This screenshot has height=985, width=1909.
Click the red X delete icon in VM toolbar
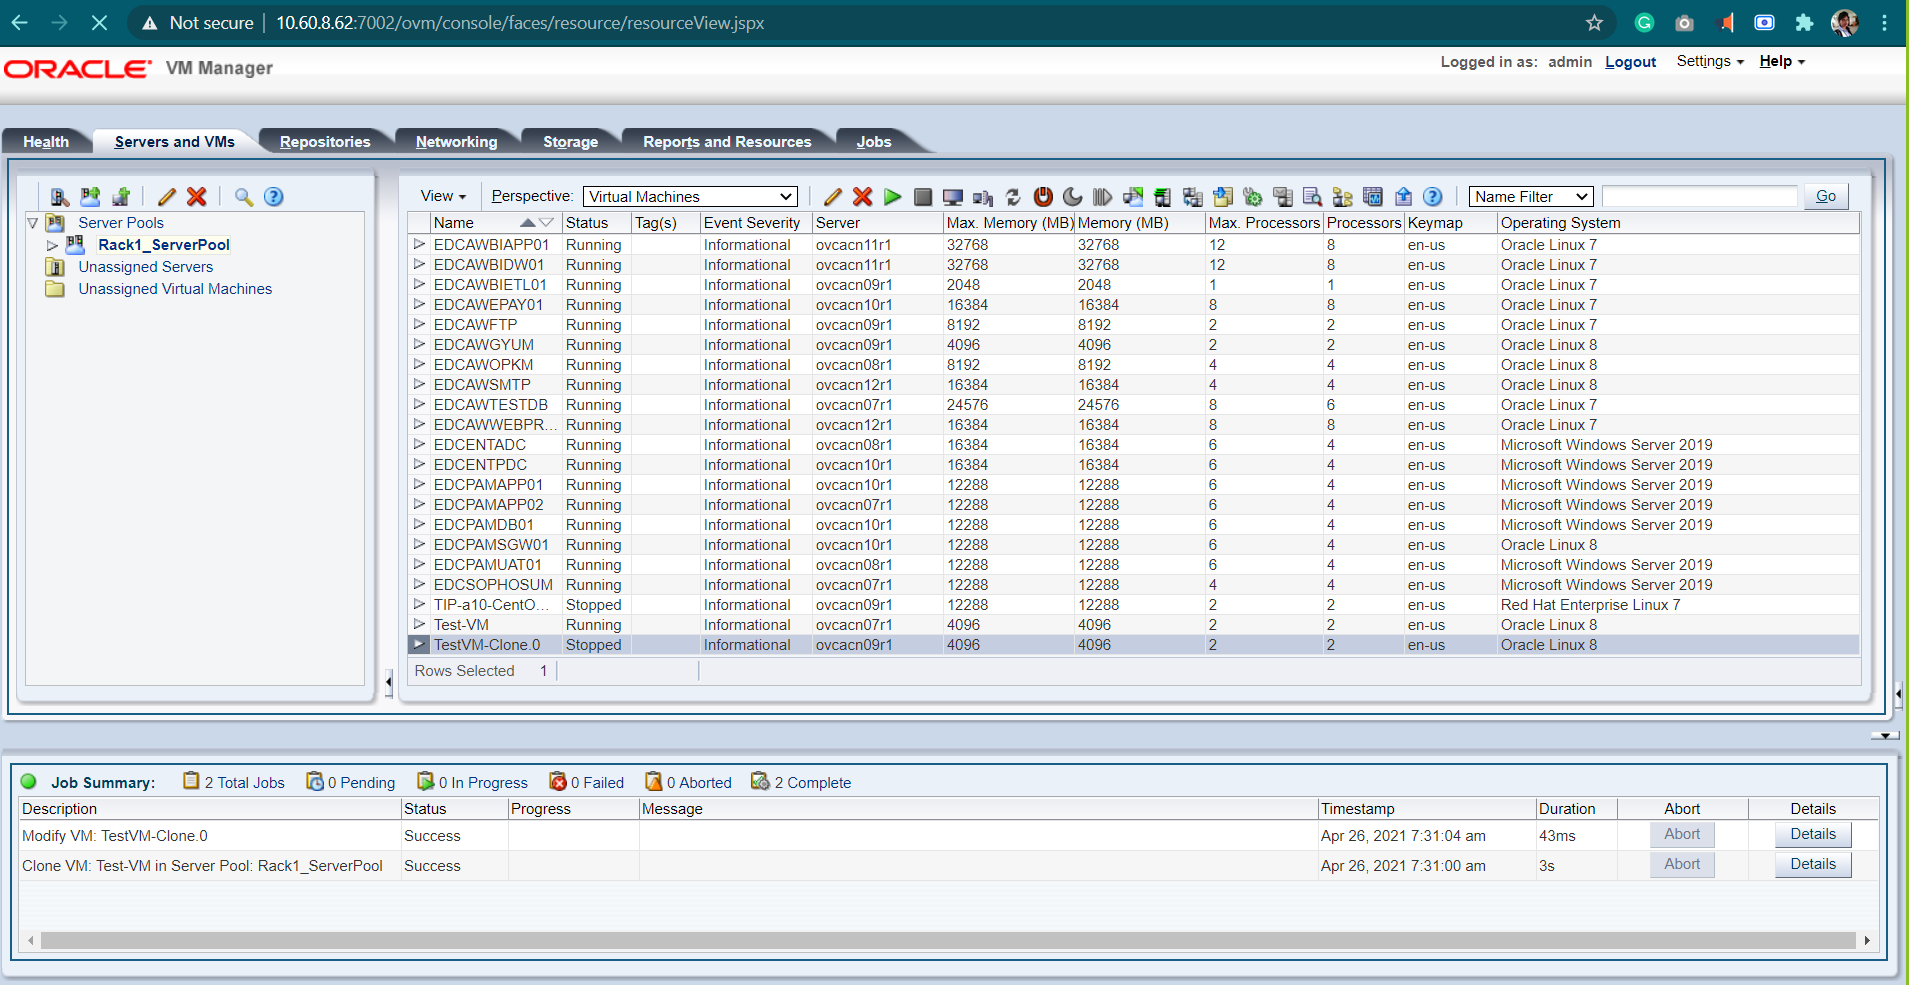(x=863, y=197)
